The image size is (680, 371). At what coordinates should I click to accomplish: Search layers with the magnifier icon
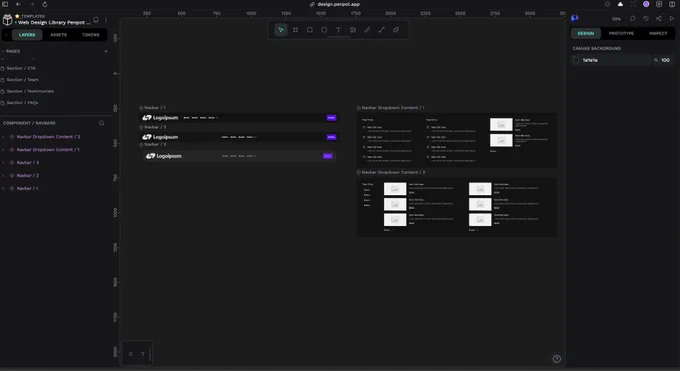pos(101,123)
